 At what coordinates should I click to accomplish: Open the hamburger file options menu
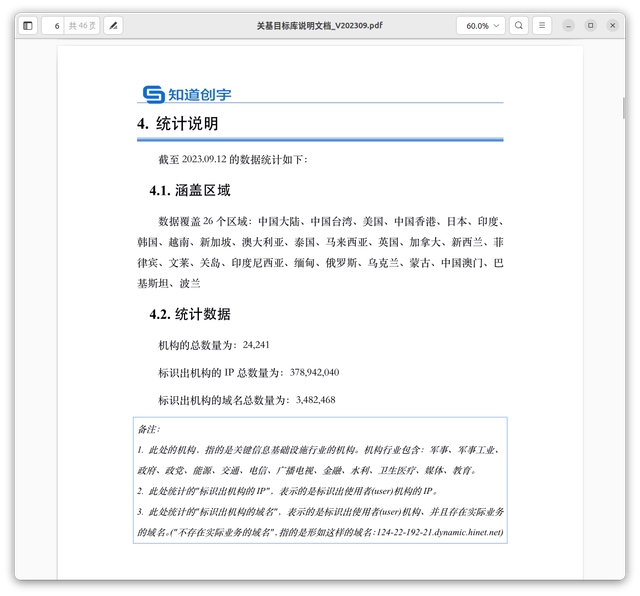tap(543, 25)
